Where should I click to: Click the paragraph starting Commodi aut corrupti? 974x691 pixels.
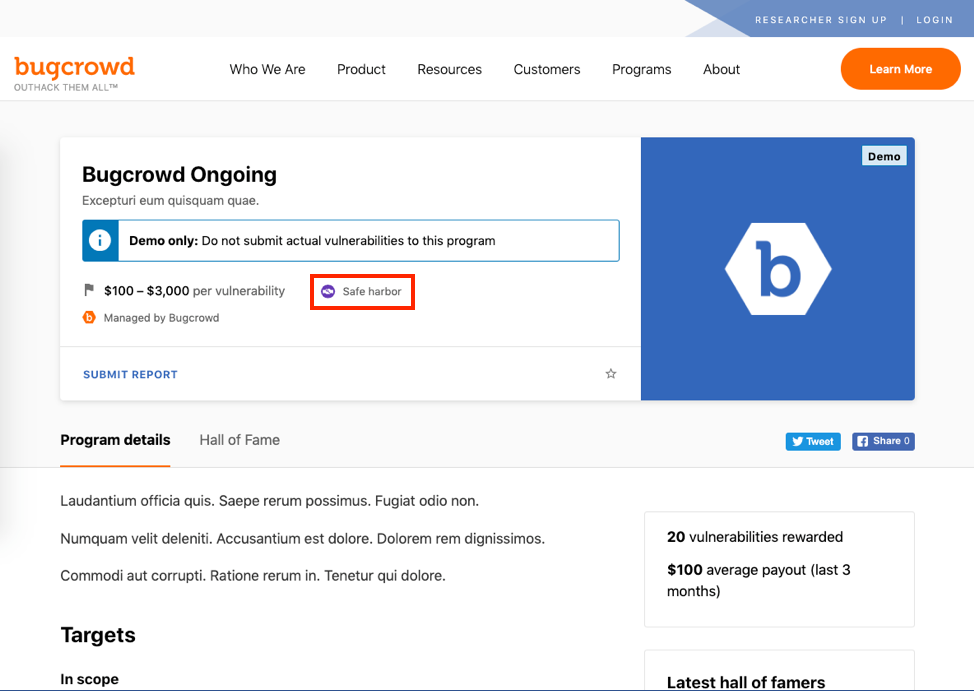coord(253,576)
